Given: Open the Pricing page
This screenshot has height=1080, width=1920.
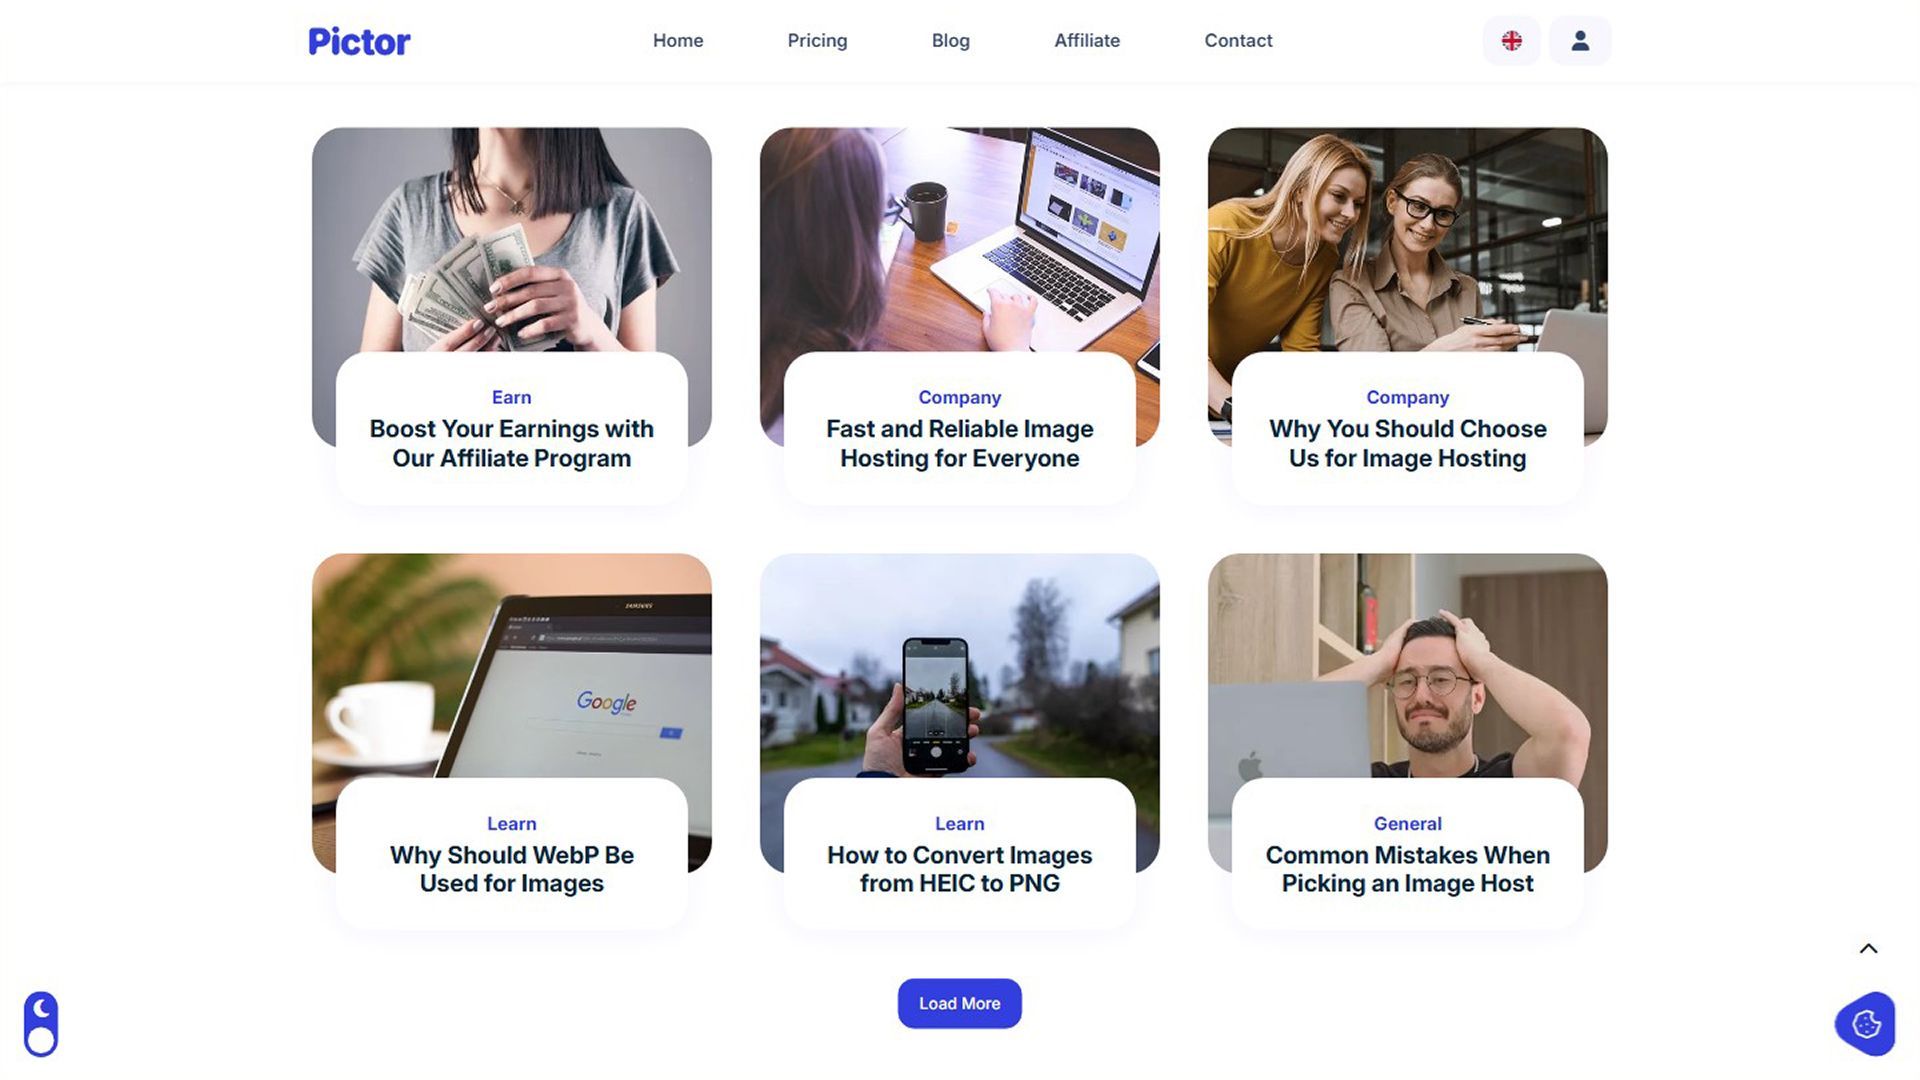Looking at the screenshot, I should click(x=817, y=41).
